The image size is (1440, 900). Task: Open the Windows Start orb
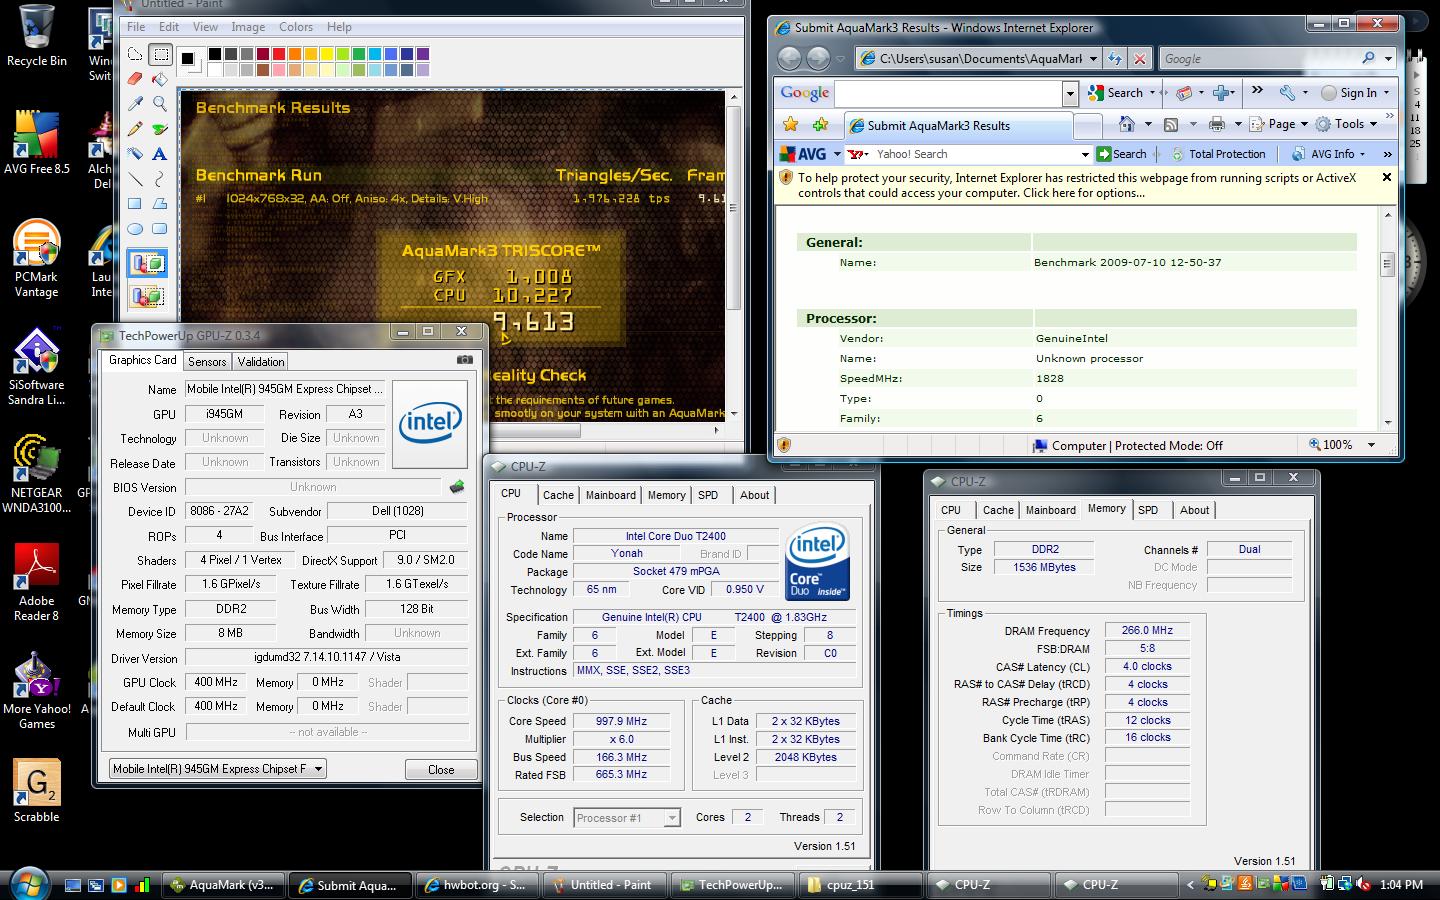click(27, 883)
